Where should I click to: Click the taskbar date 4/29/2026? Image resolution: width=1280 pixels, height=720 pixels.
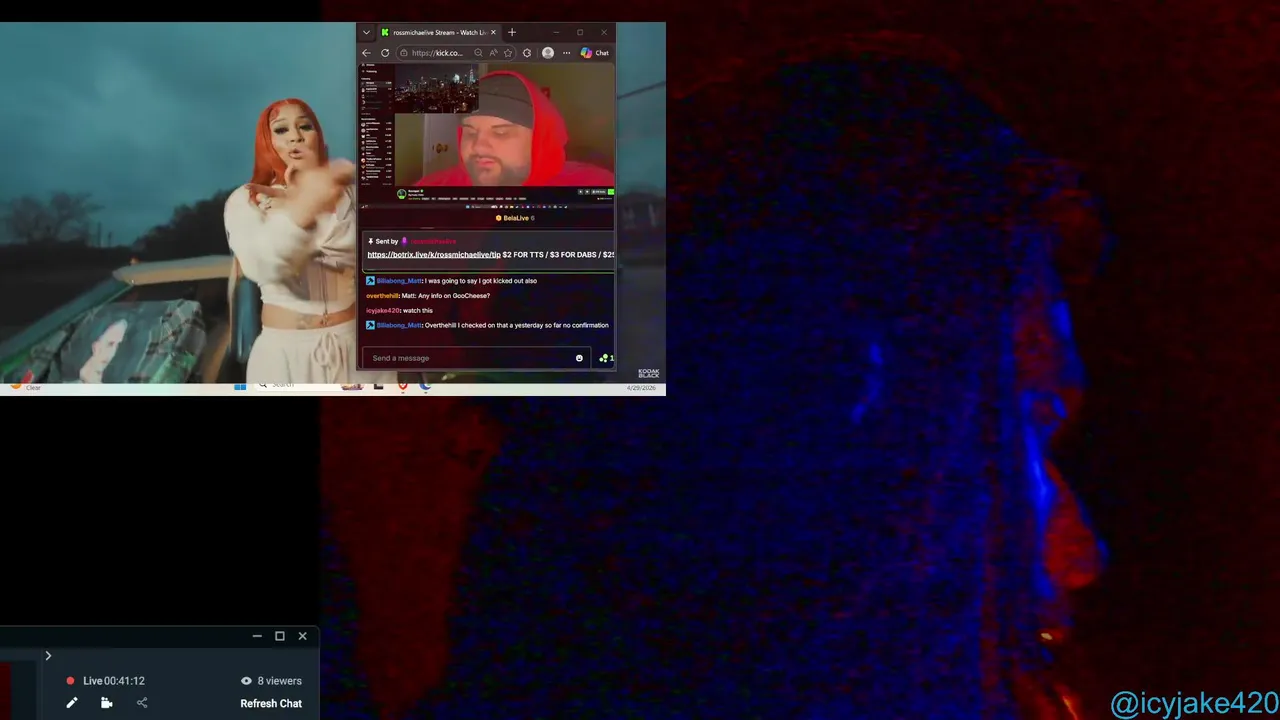(640, 388)
